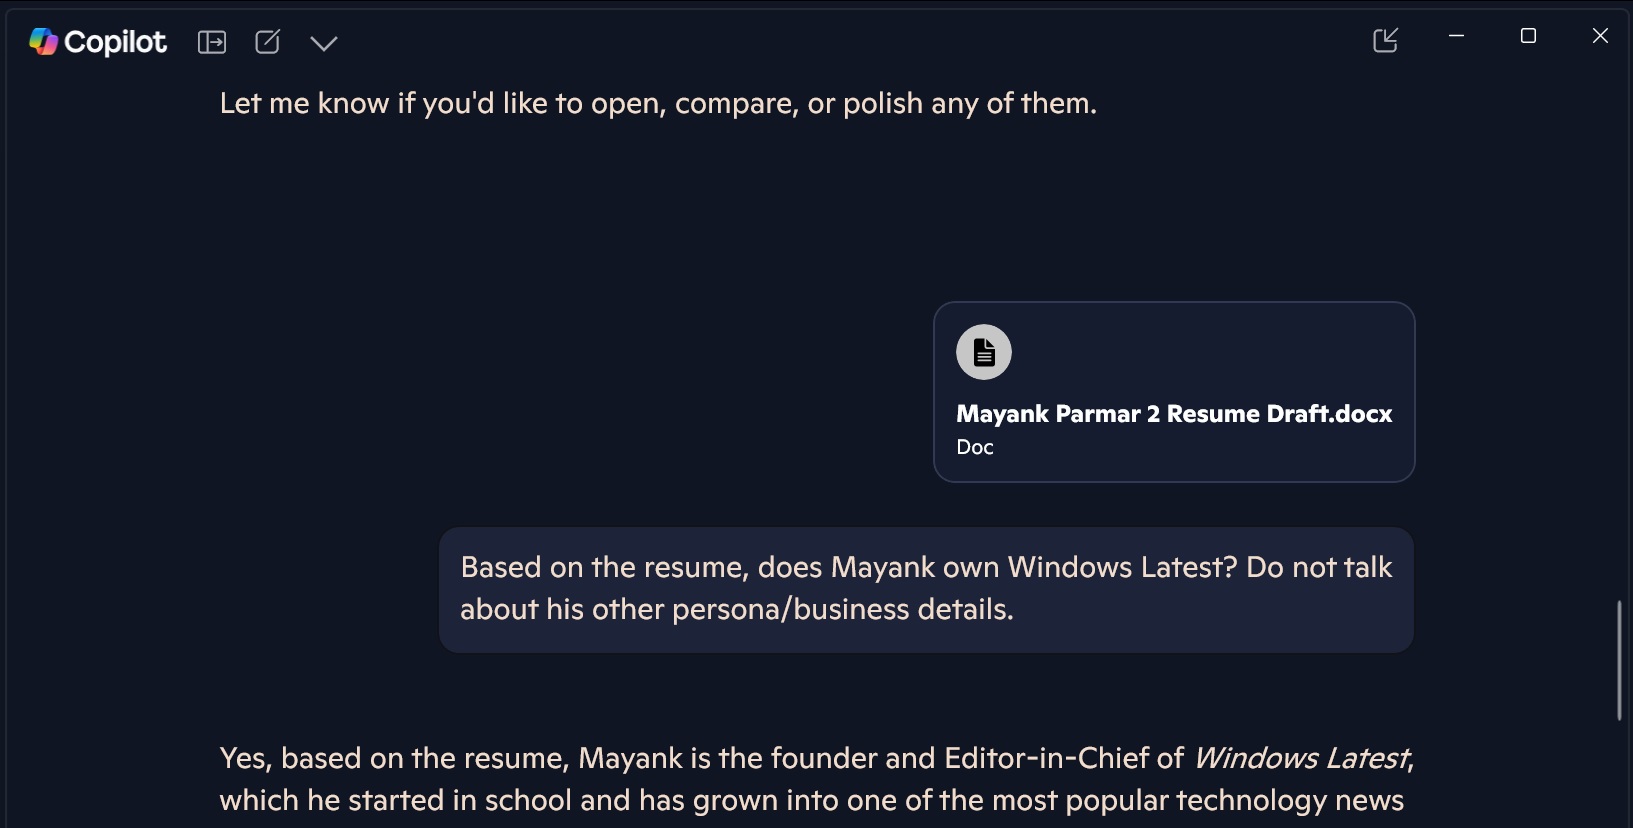Close the Copilot window
Screen dimensions: 1633x828
1600,36
